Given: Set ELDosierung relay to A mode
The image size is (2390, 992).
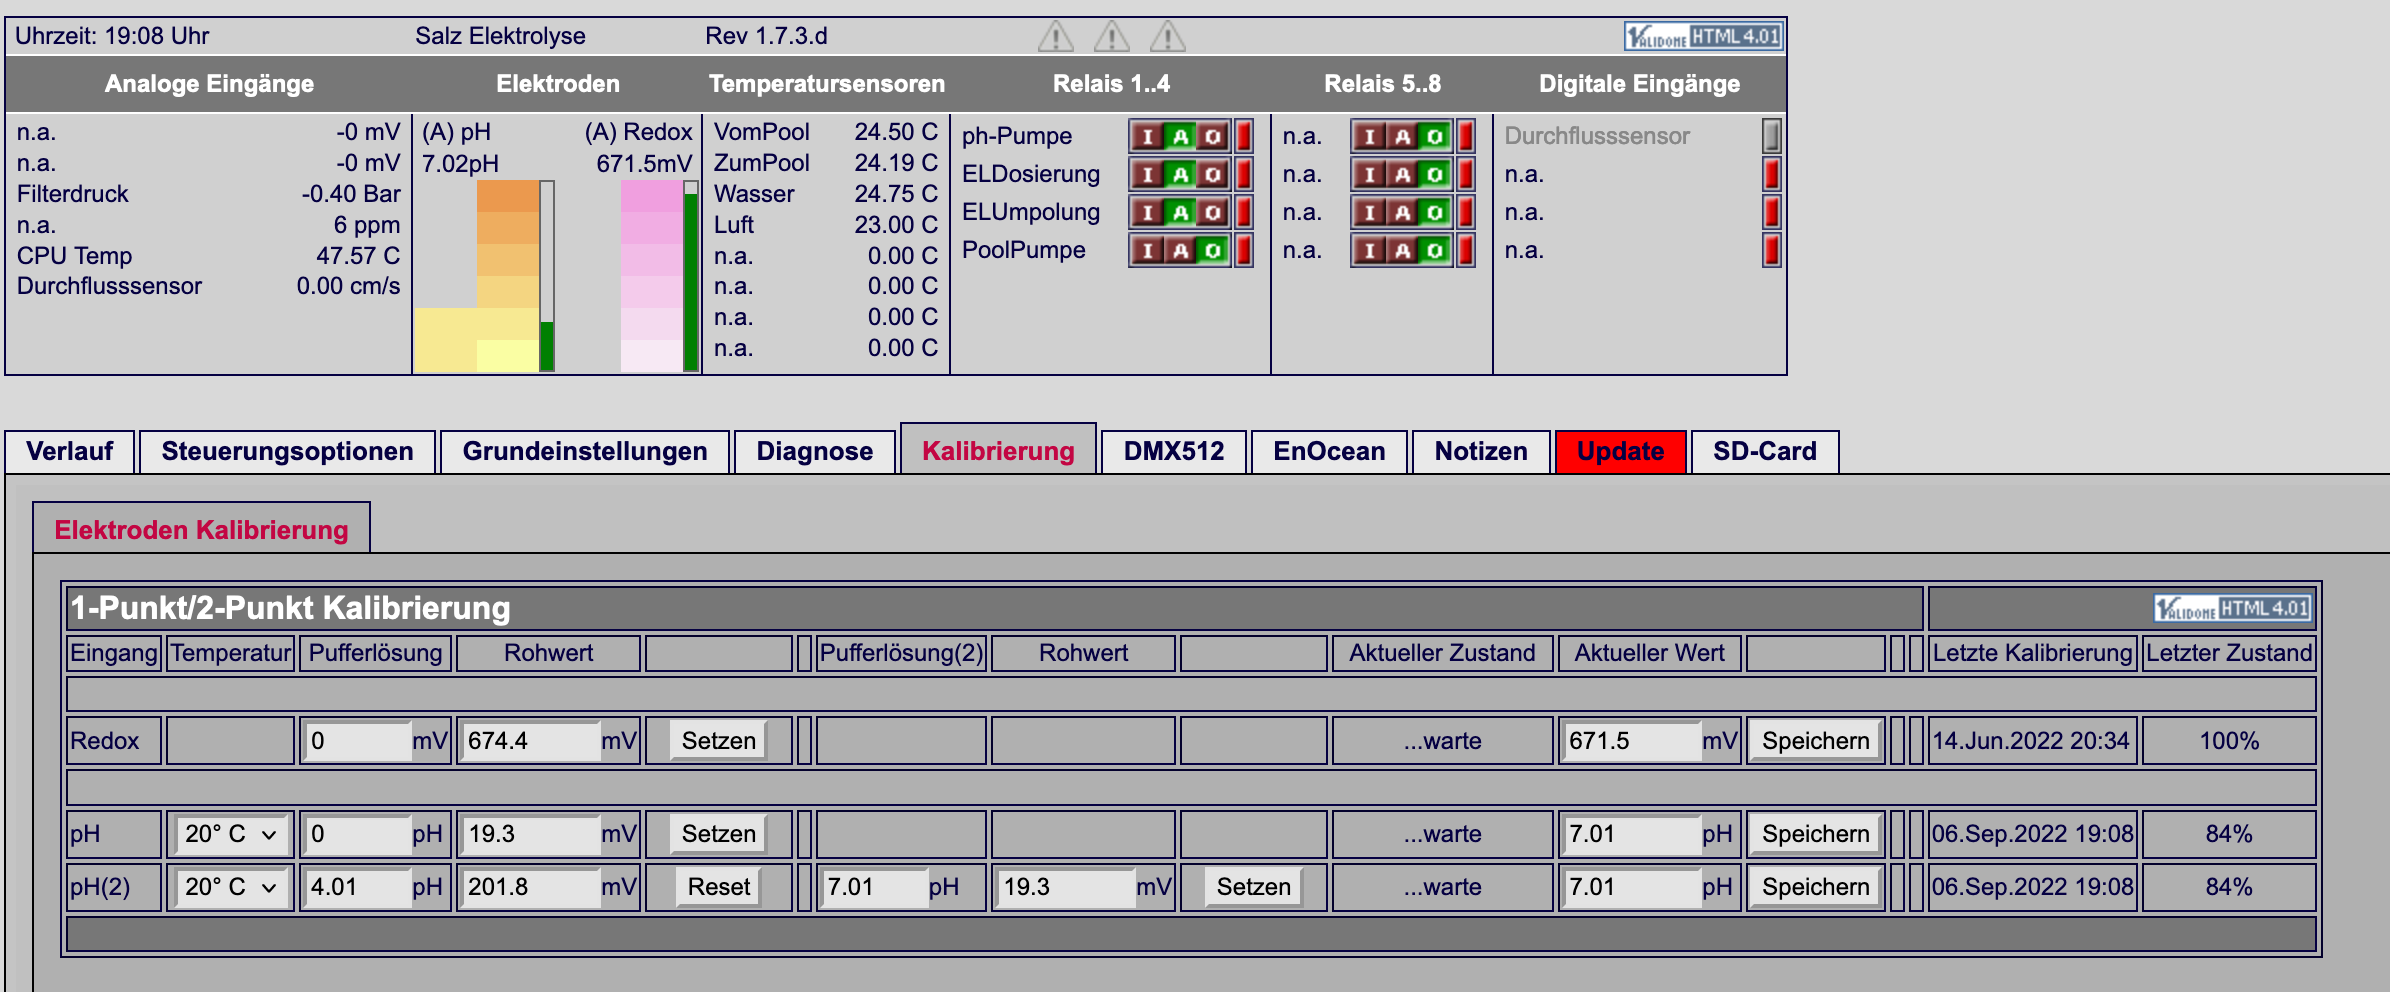Looking at the screenshot, I should click(x=1181, y=174).
